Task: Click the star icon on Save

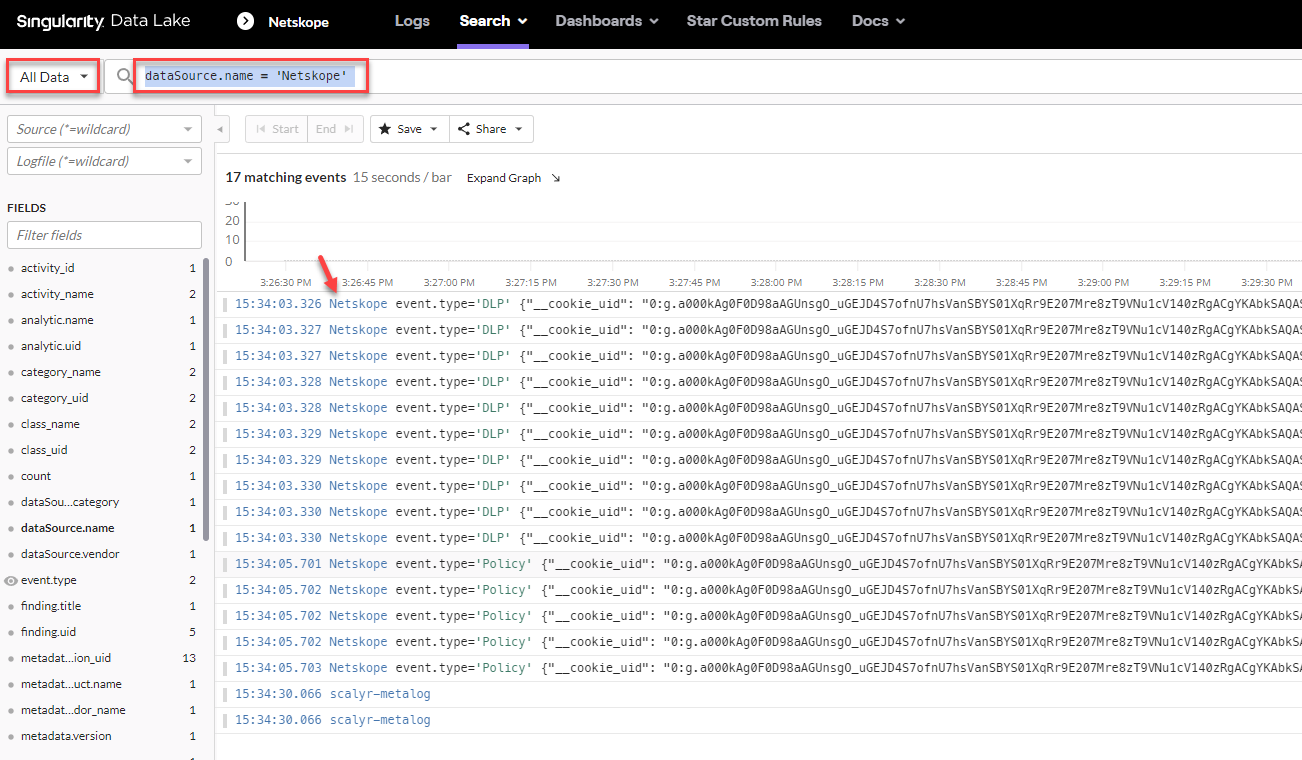Action: click(x=384, y=129)
